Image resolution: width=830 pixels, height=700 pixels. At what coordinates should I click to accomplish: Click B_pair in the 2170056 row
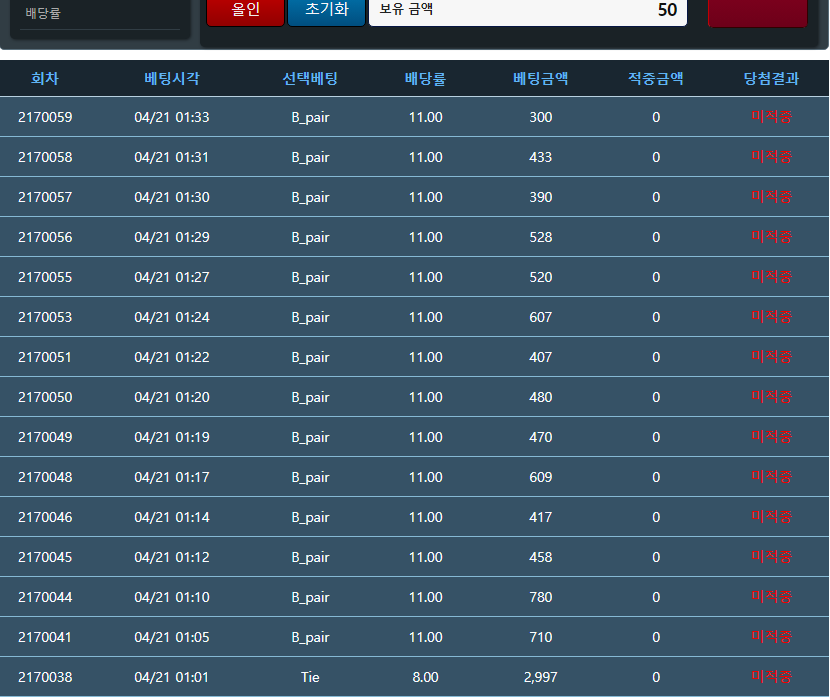pos(310,237)
